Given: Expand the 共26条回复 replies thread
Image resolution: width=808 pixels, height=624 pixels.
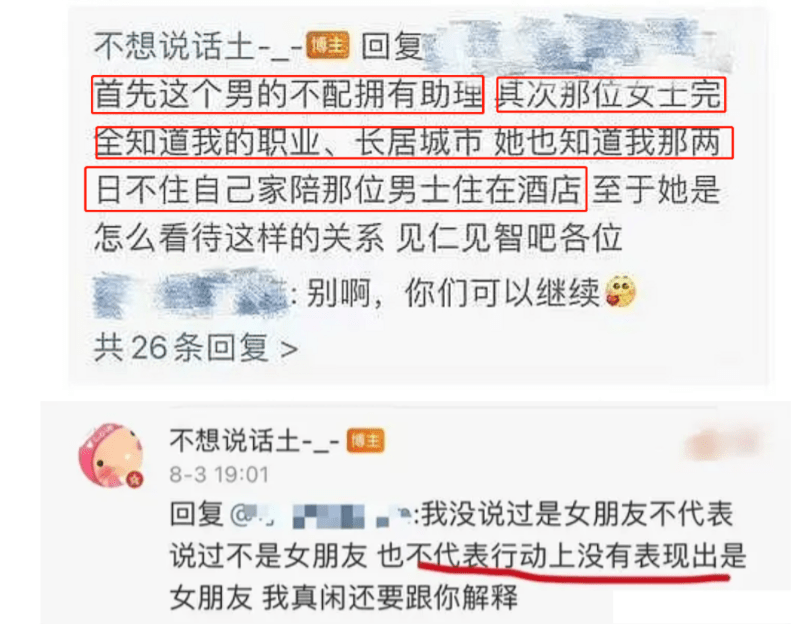Looking at the screenshot, I should point(196,348).
